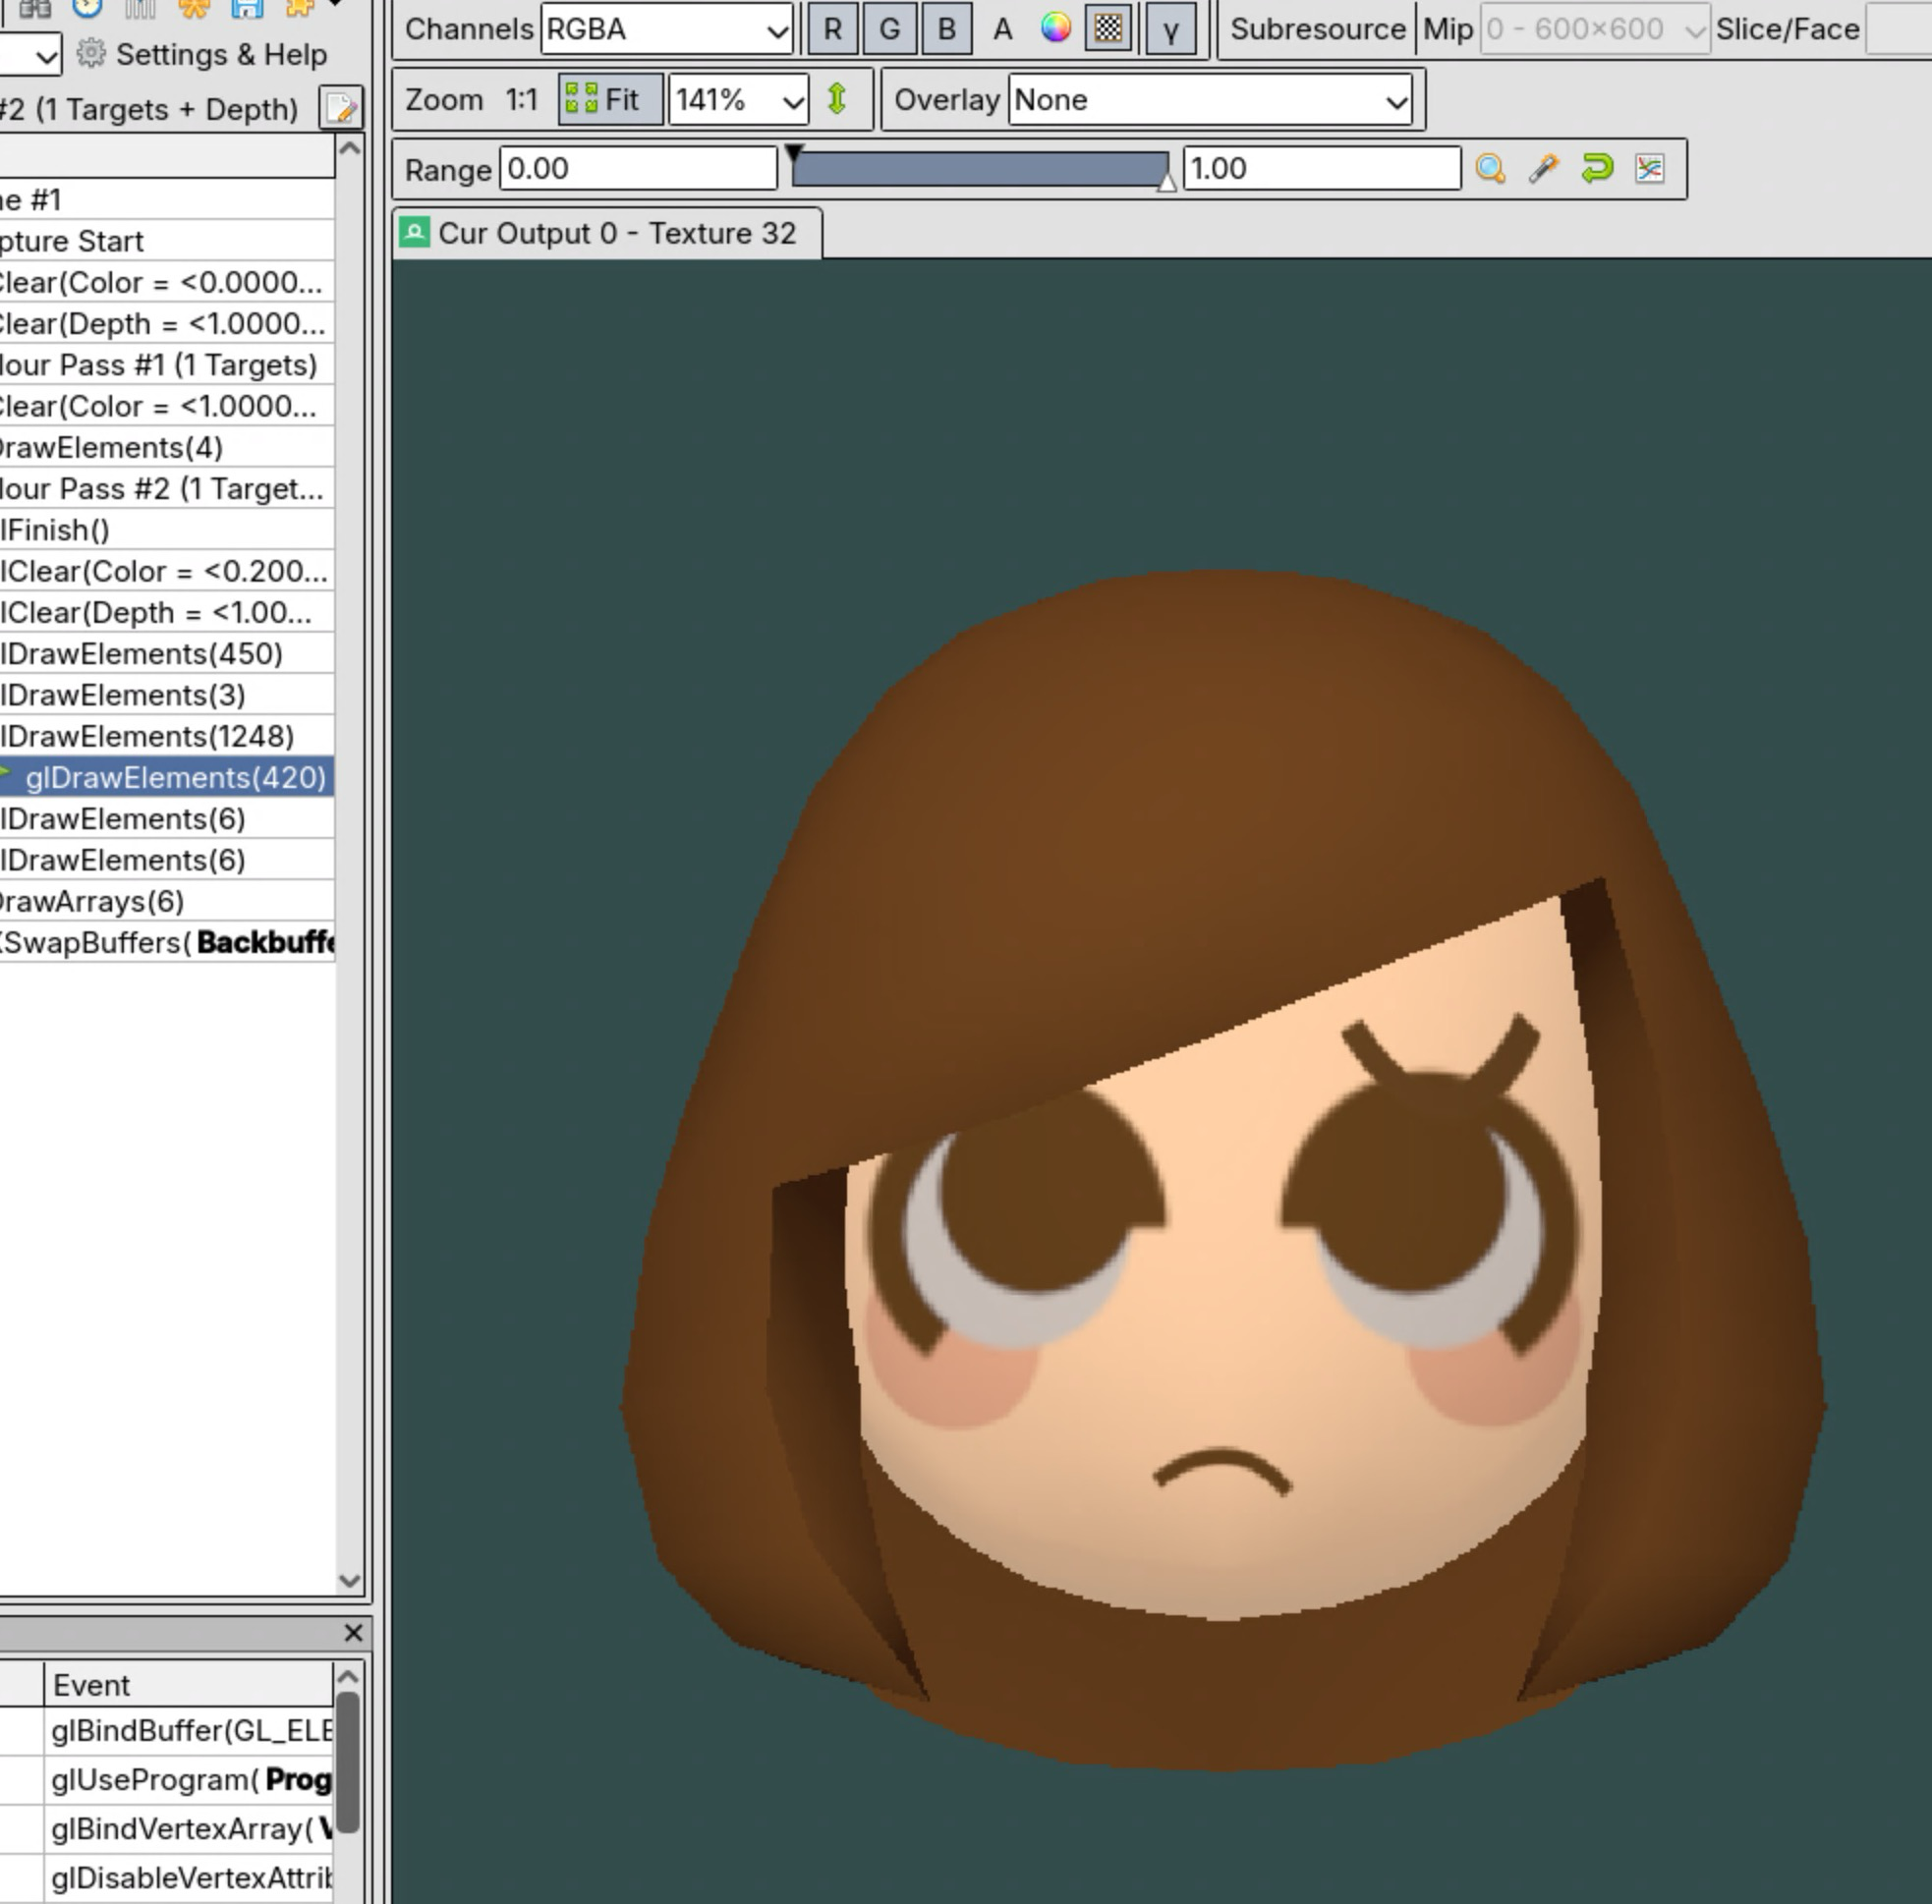Click the binoculars find-event icon

coord(35,10)
